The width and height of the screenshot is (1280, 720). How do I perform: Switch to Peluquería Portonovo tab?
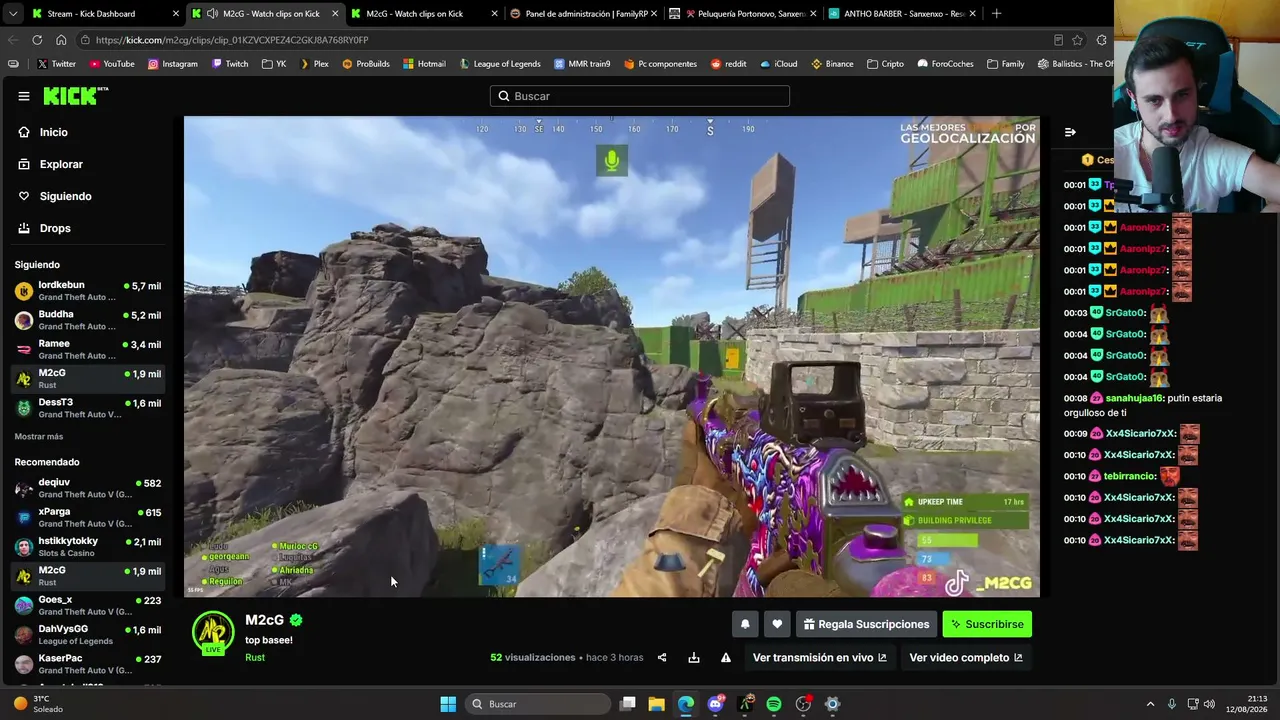click(741, 14)
